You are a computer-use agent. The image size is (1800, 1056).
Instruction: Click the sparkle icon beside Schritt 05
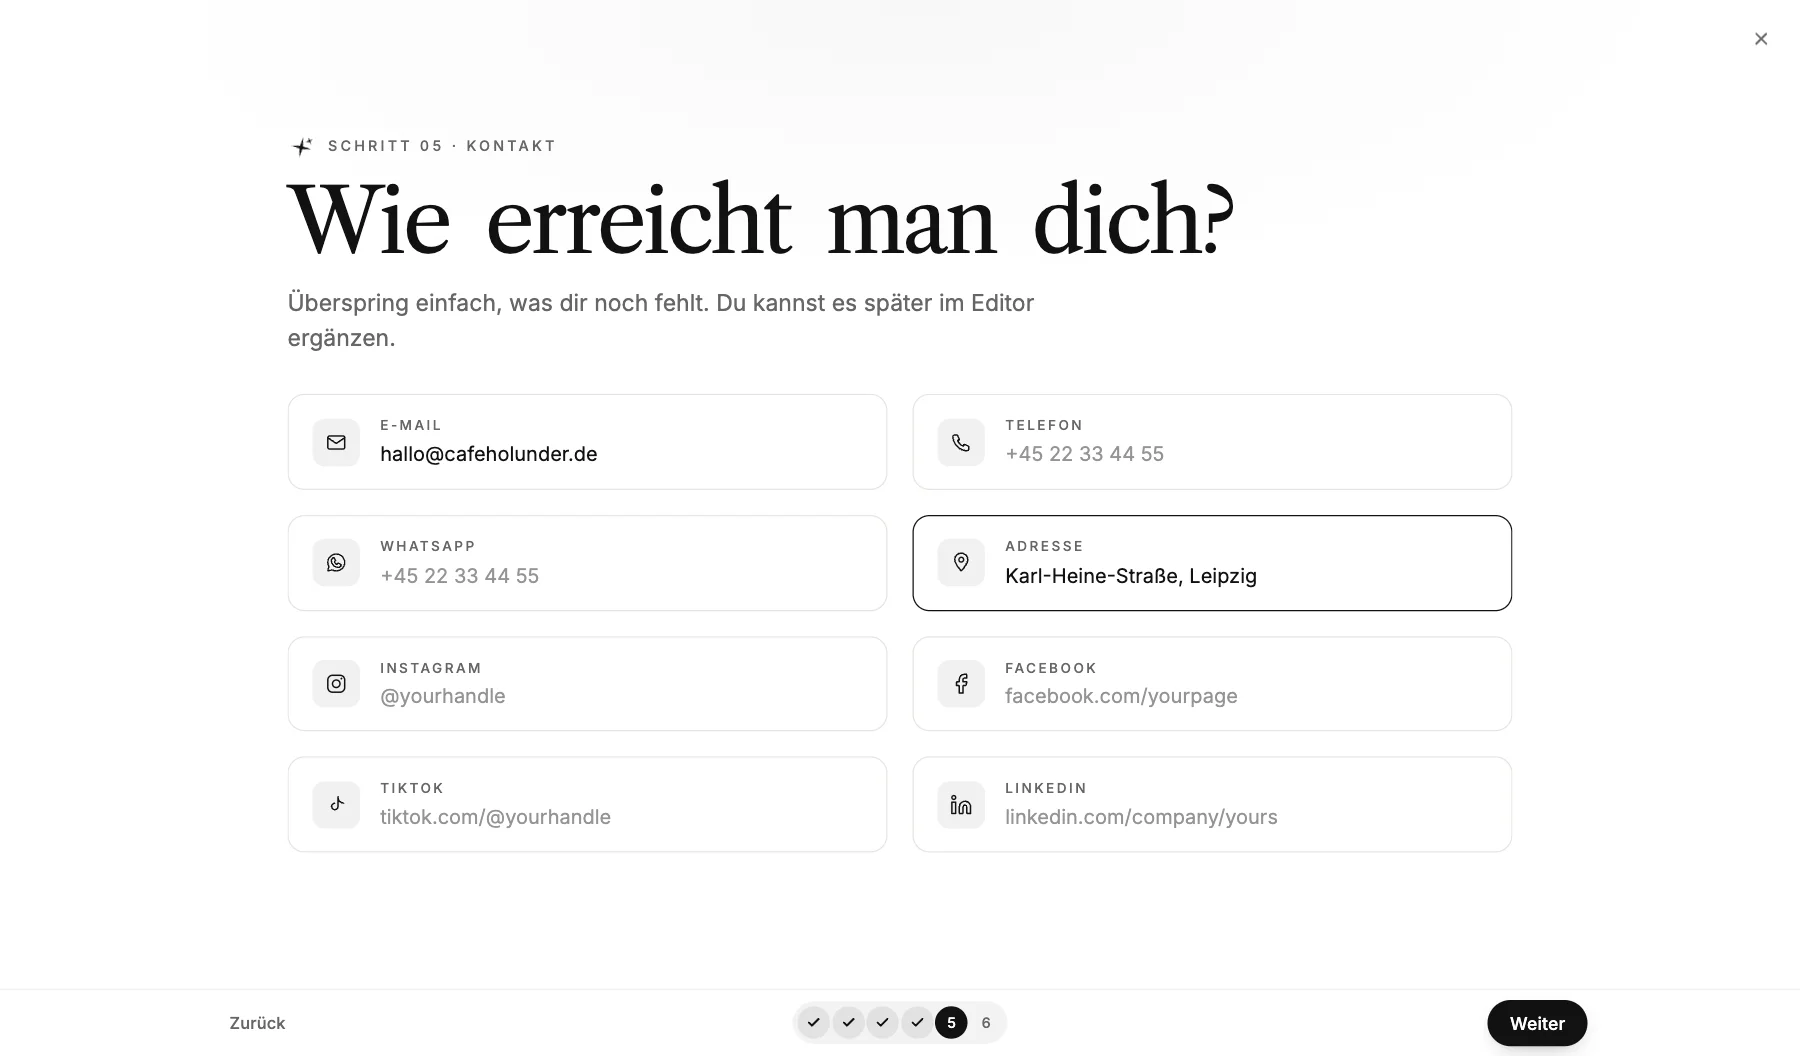(302, 146)
